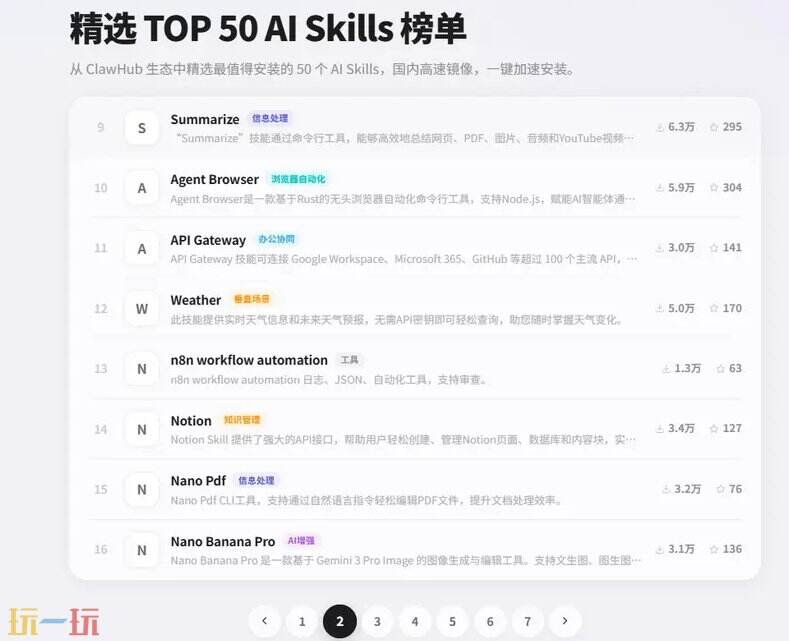Open n8n workflow automation title
Screen dimensions: 789x641
point(249,360)
